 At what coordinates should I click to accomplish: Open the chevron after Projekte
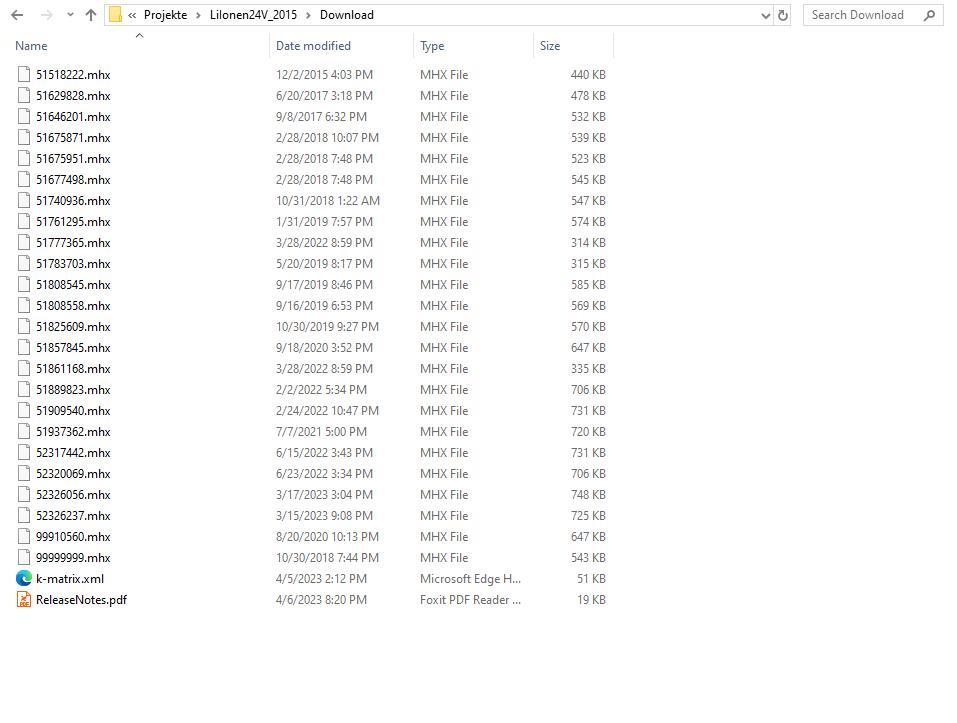tap(198, 15)
